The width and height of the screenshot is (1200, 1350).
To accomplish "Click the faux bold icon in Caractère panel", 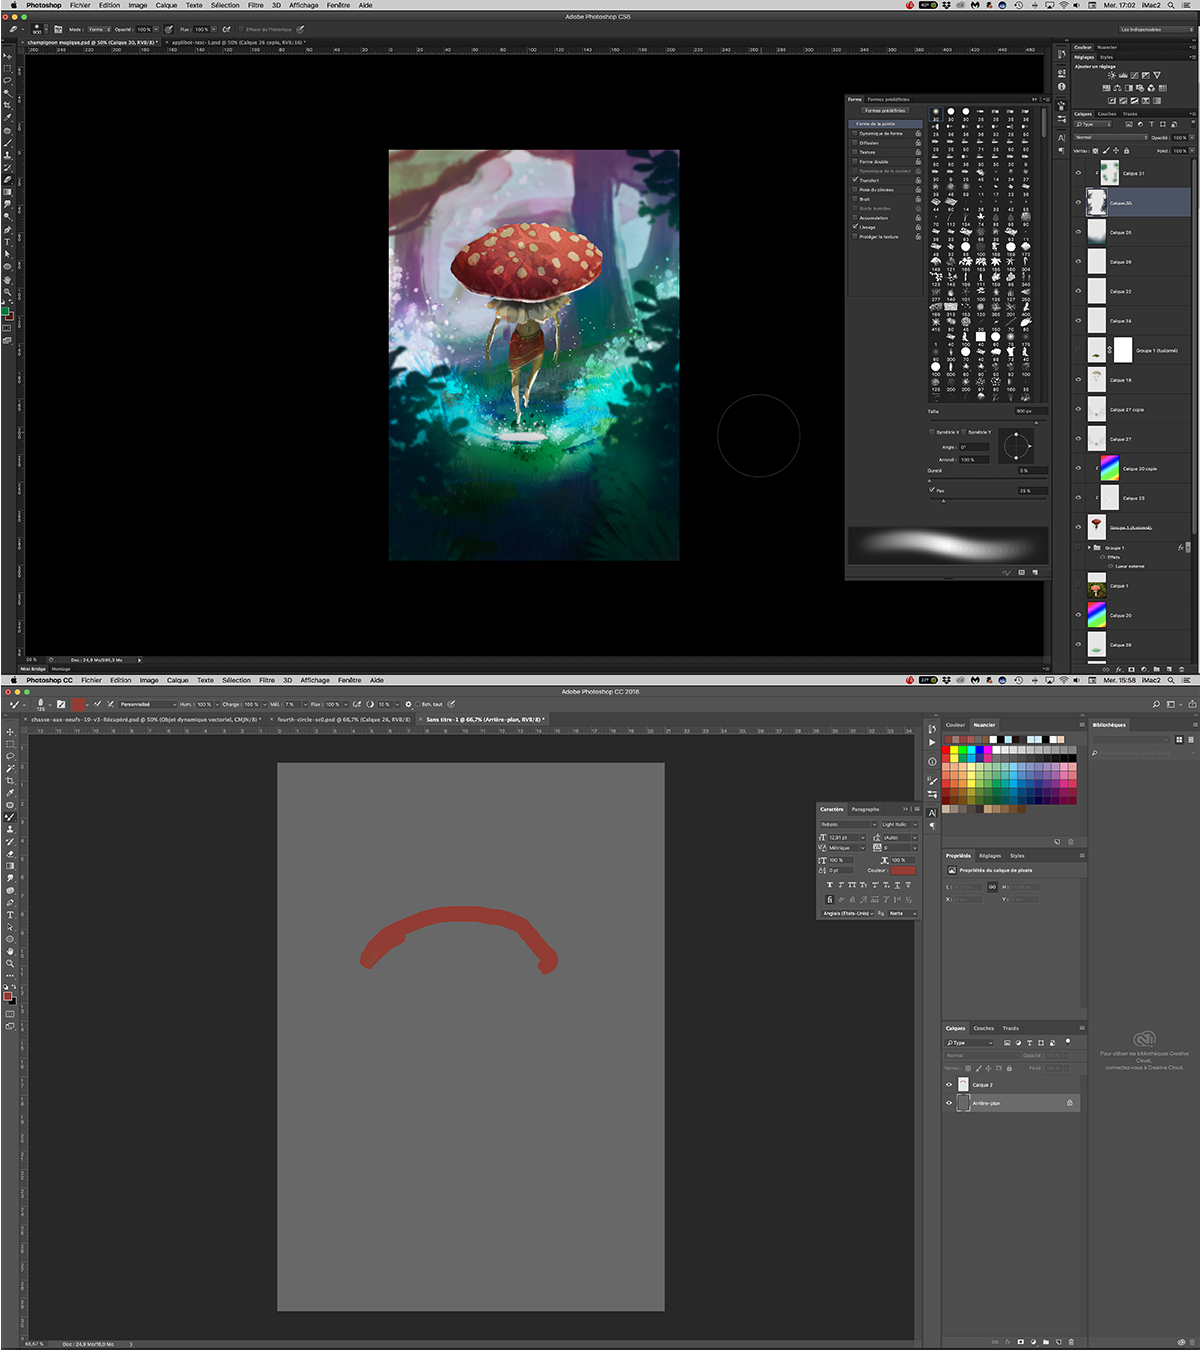I will coord(829,885).
